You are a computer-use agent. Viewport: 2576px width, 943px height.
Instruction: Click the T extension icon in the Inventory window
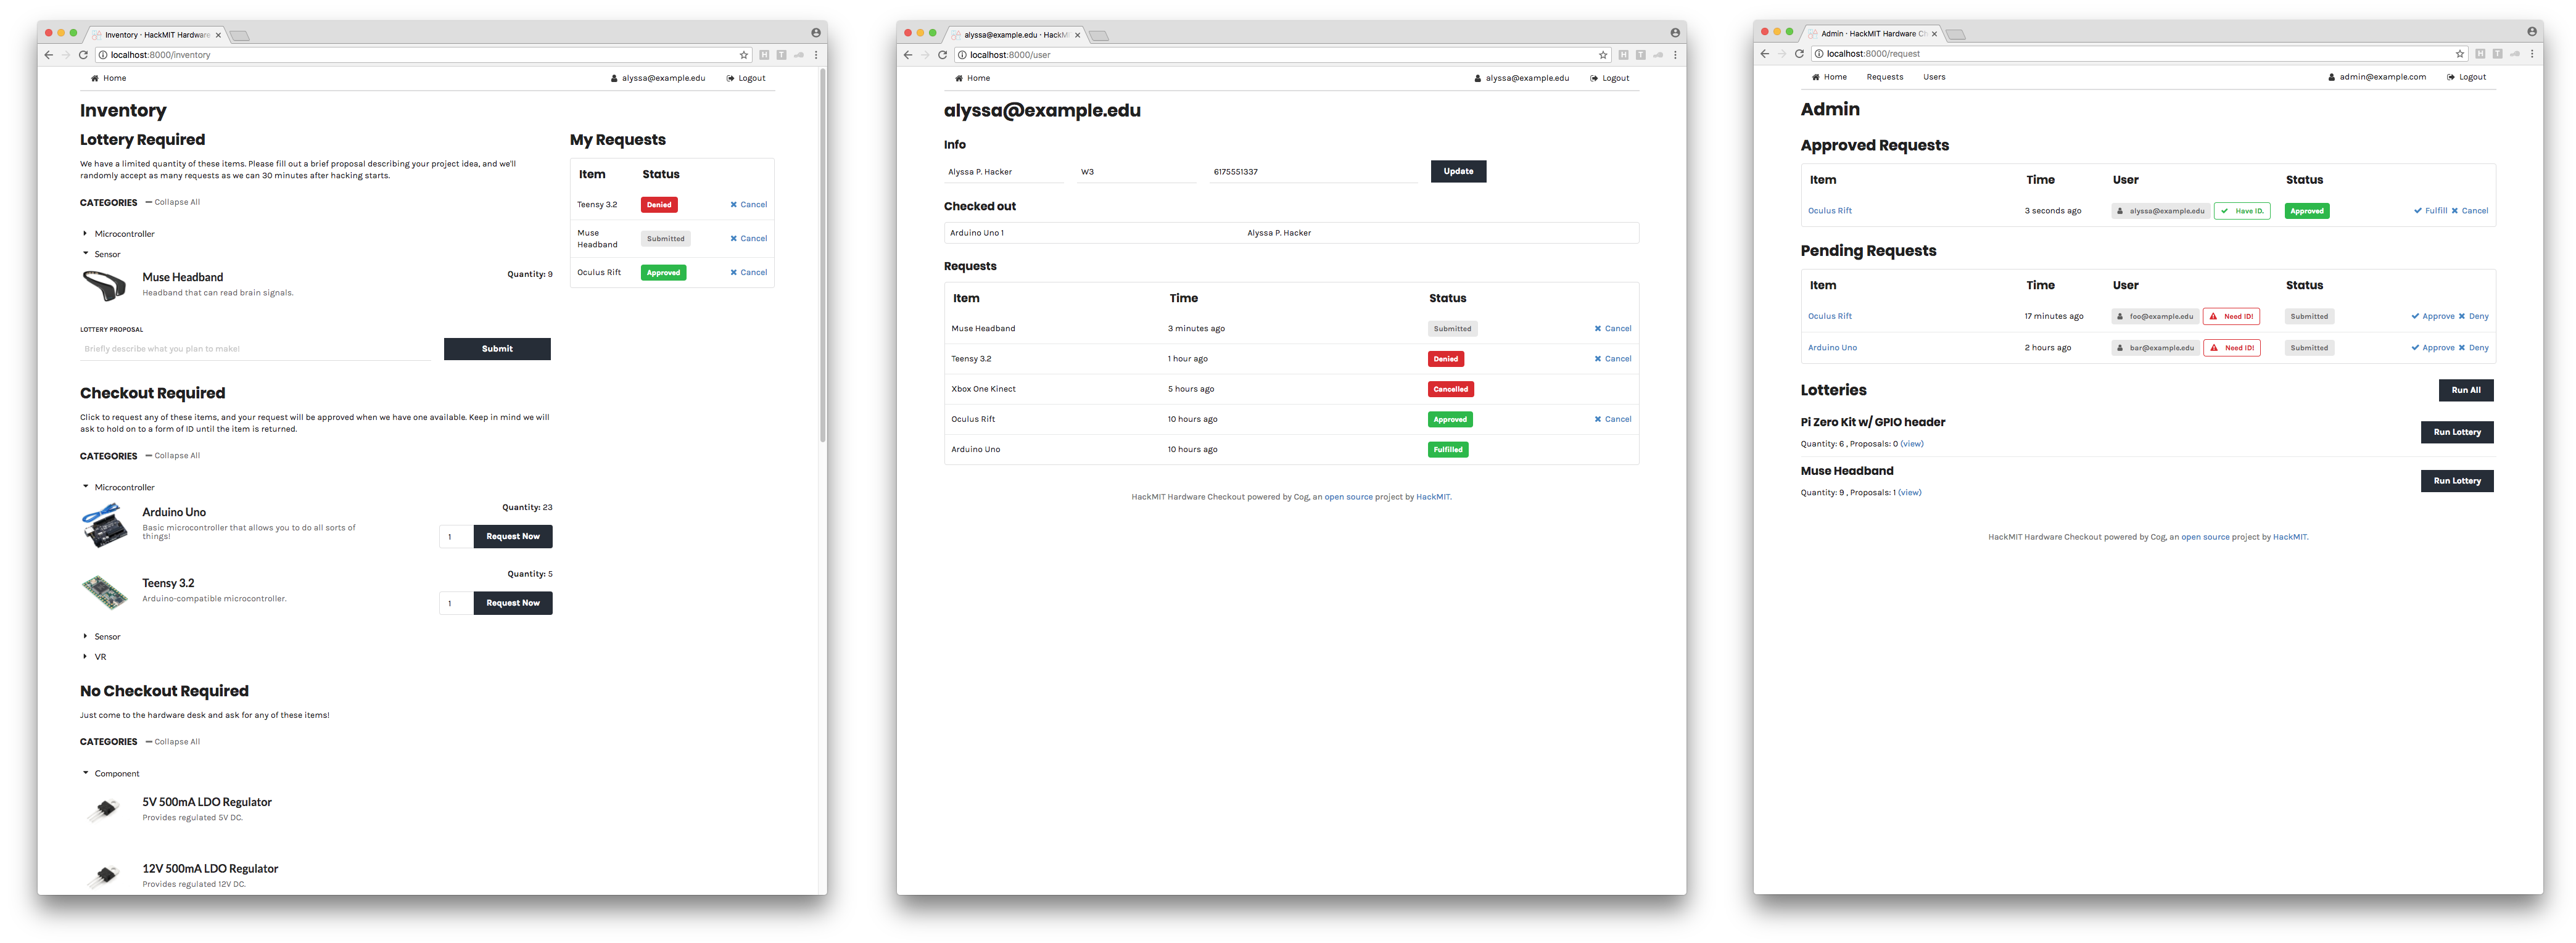(x=781, y=55)
